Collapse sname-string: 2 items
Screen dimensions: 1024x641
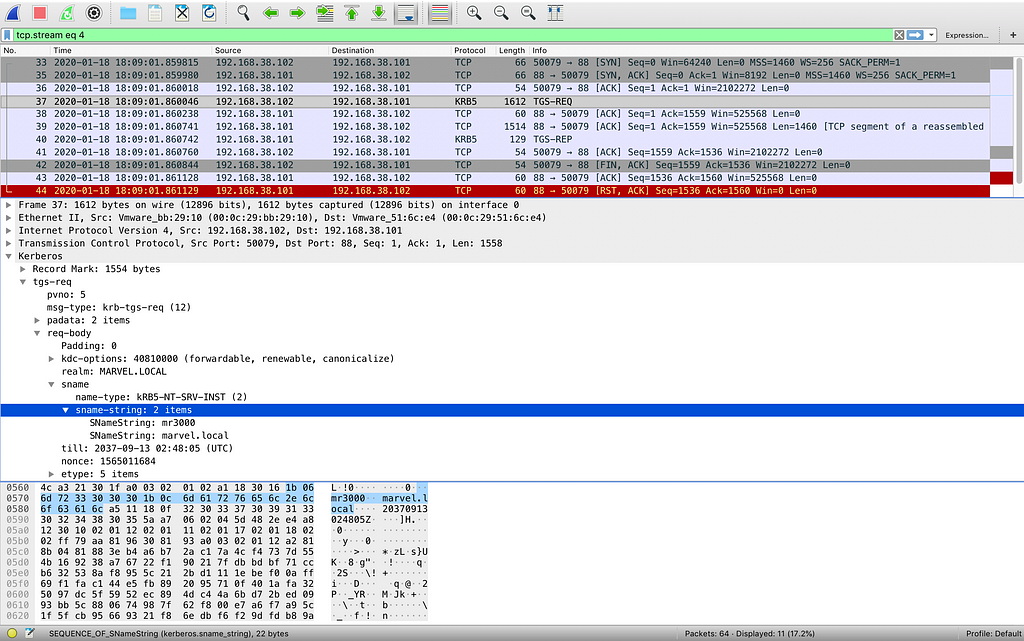point(65,410)
